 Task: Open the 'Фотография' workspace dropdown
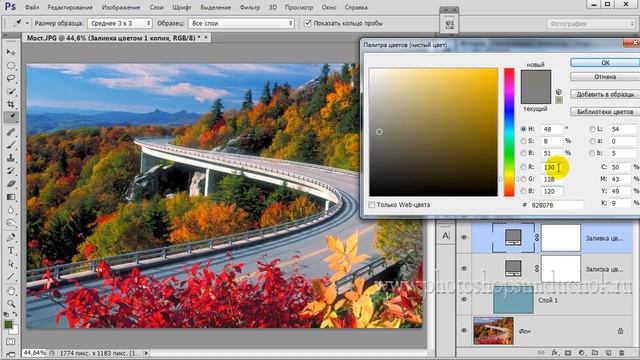tap(591, 24)
